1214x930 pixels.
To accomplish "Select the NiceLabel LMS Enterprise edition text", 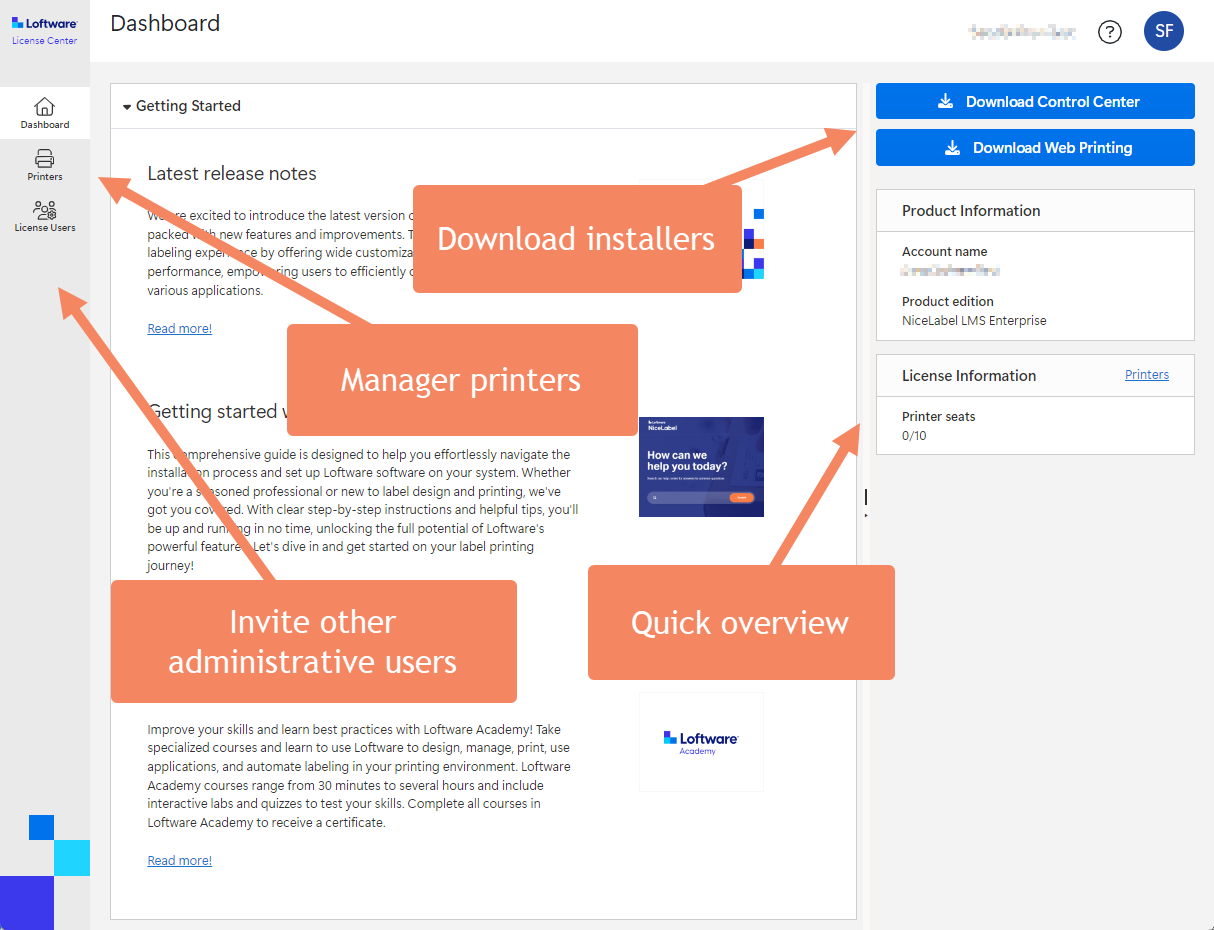I will click(x=974, y=321).
